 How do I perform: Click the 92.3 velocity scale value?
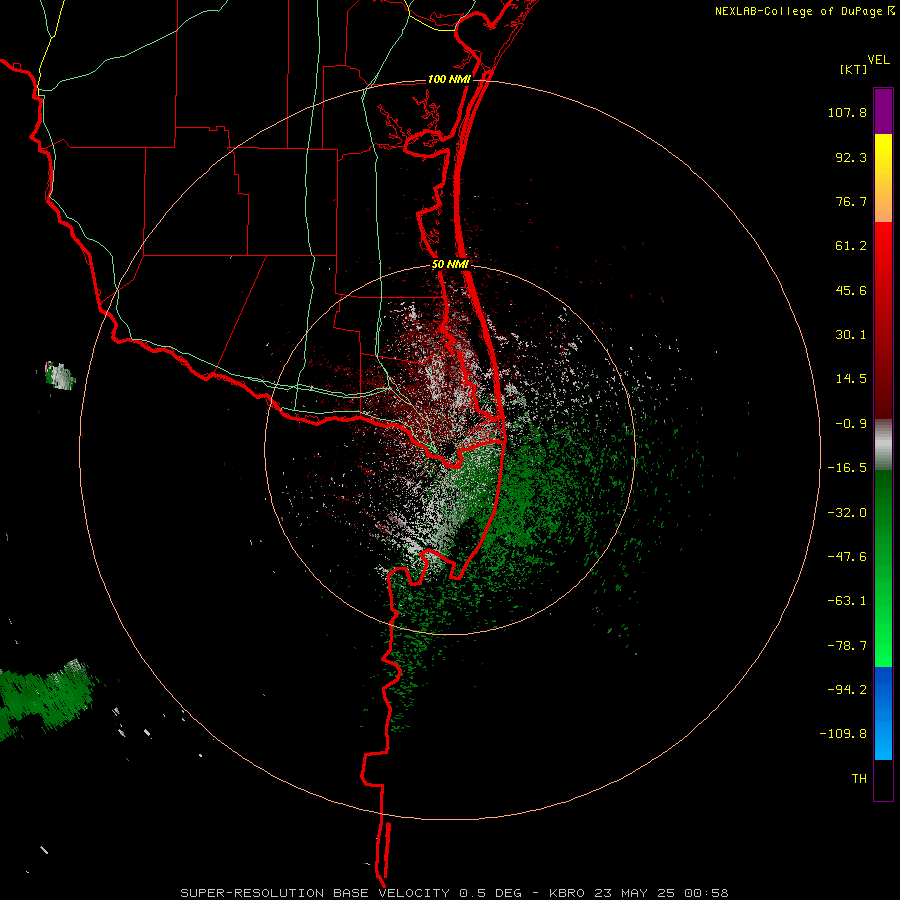click(851, 157)
